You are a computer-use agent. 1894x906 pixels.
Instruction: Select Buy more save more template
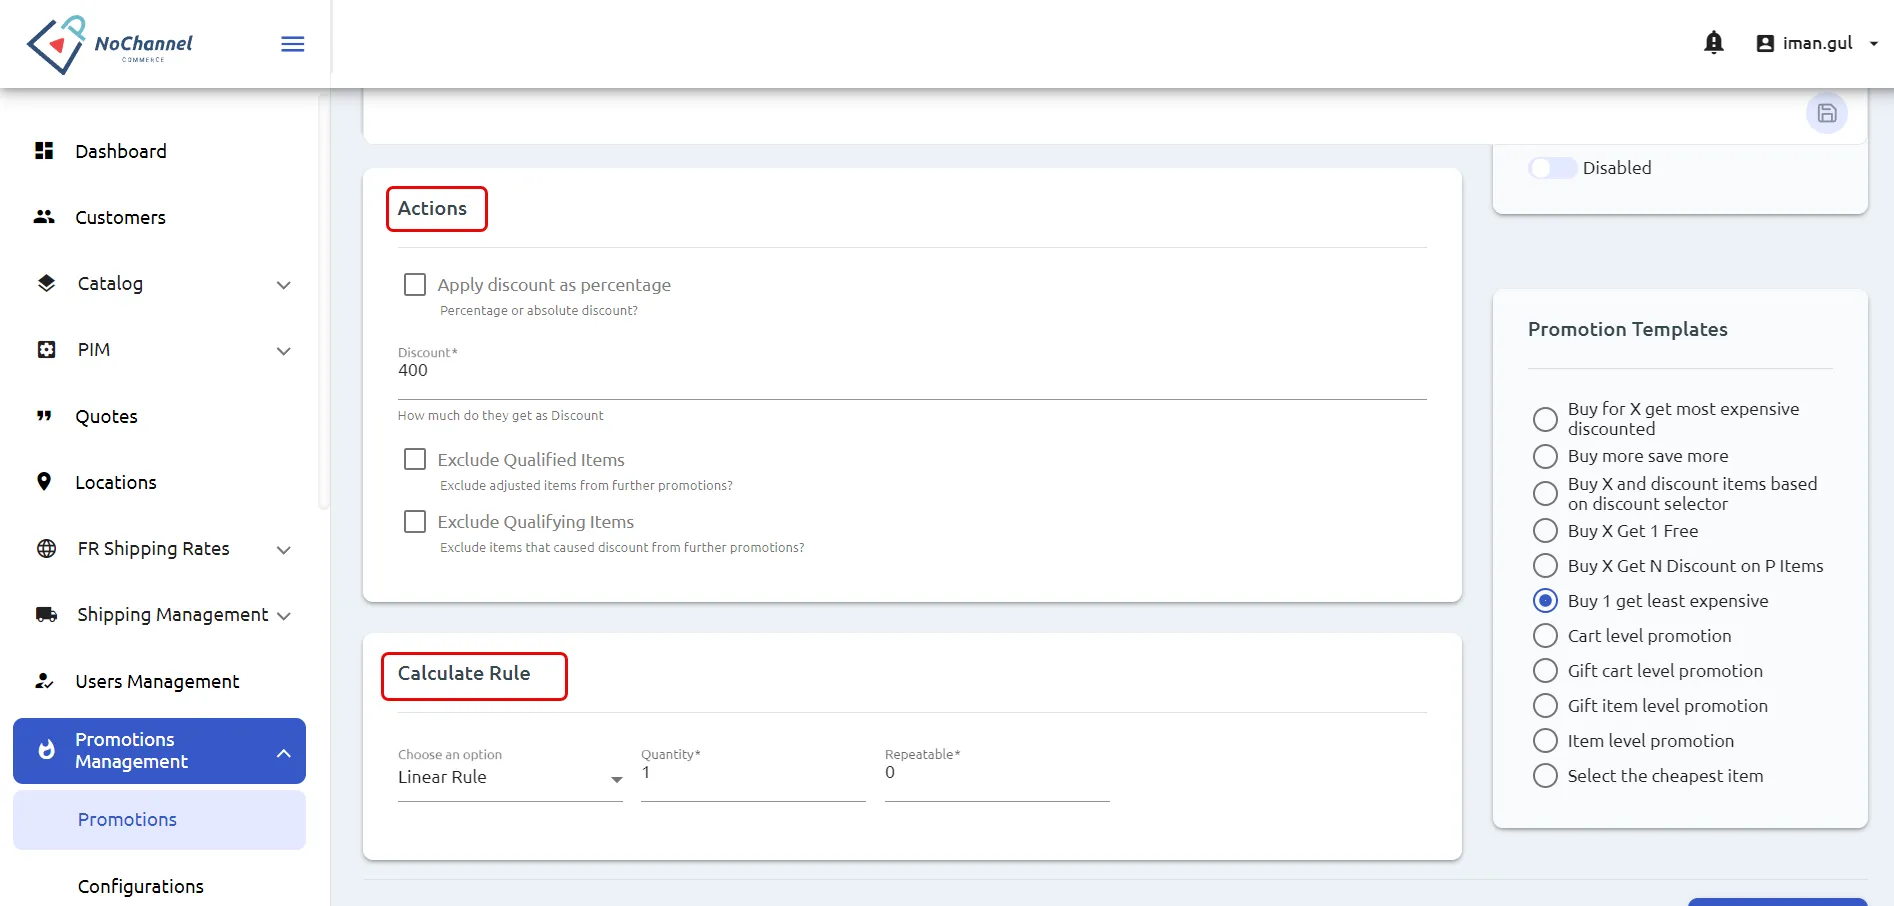[1546, 456]
